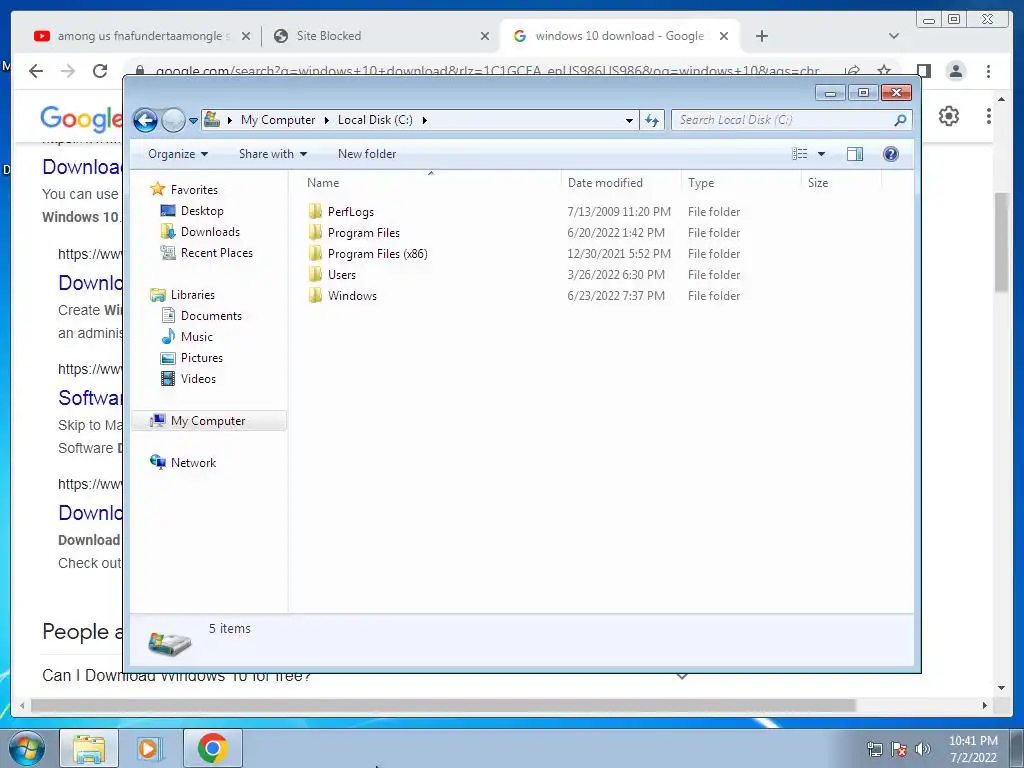Click Chrome Reload page icon
Screen dimensions: 1024x768
point(100,71)
